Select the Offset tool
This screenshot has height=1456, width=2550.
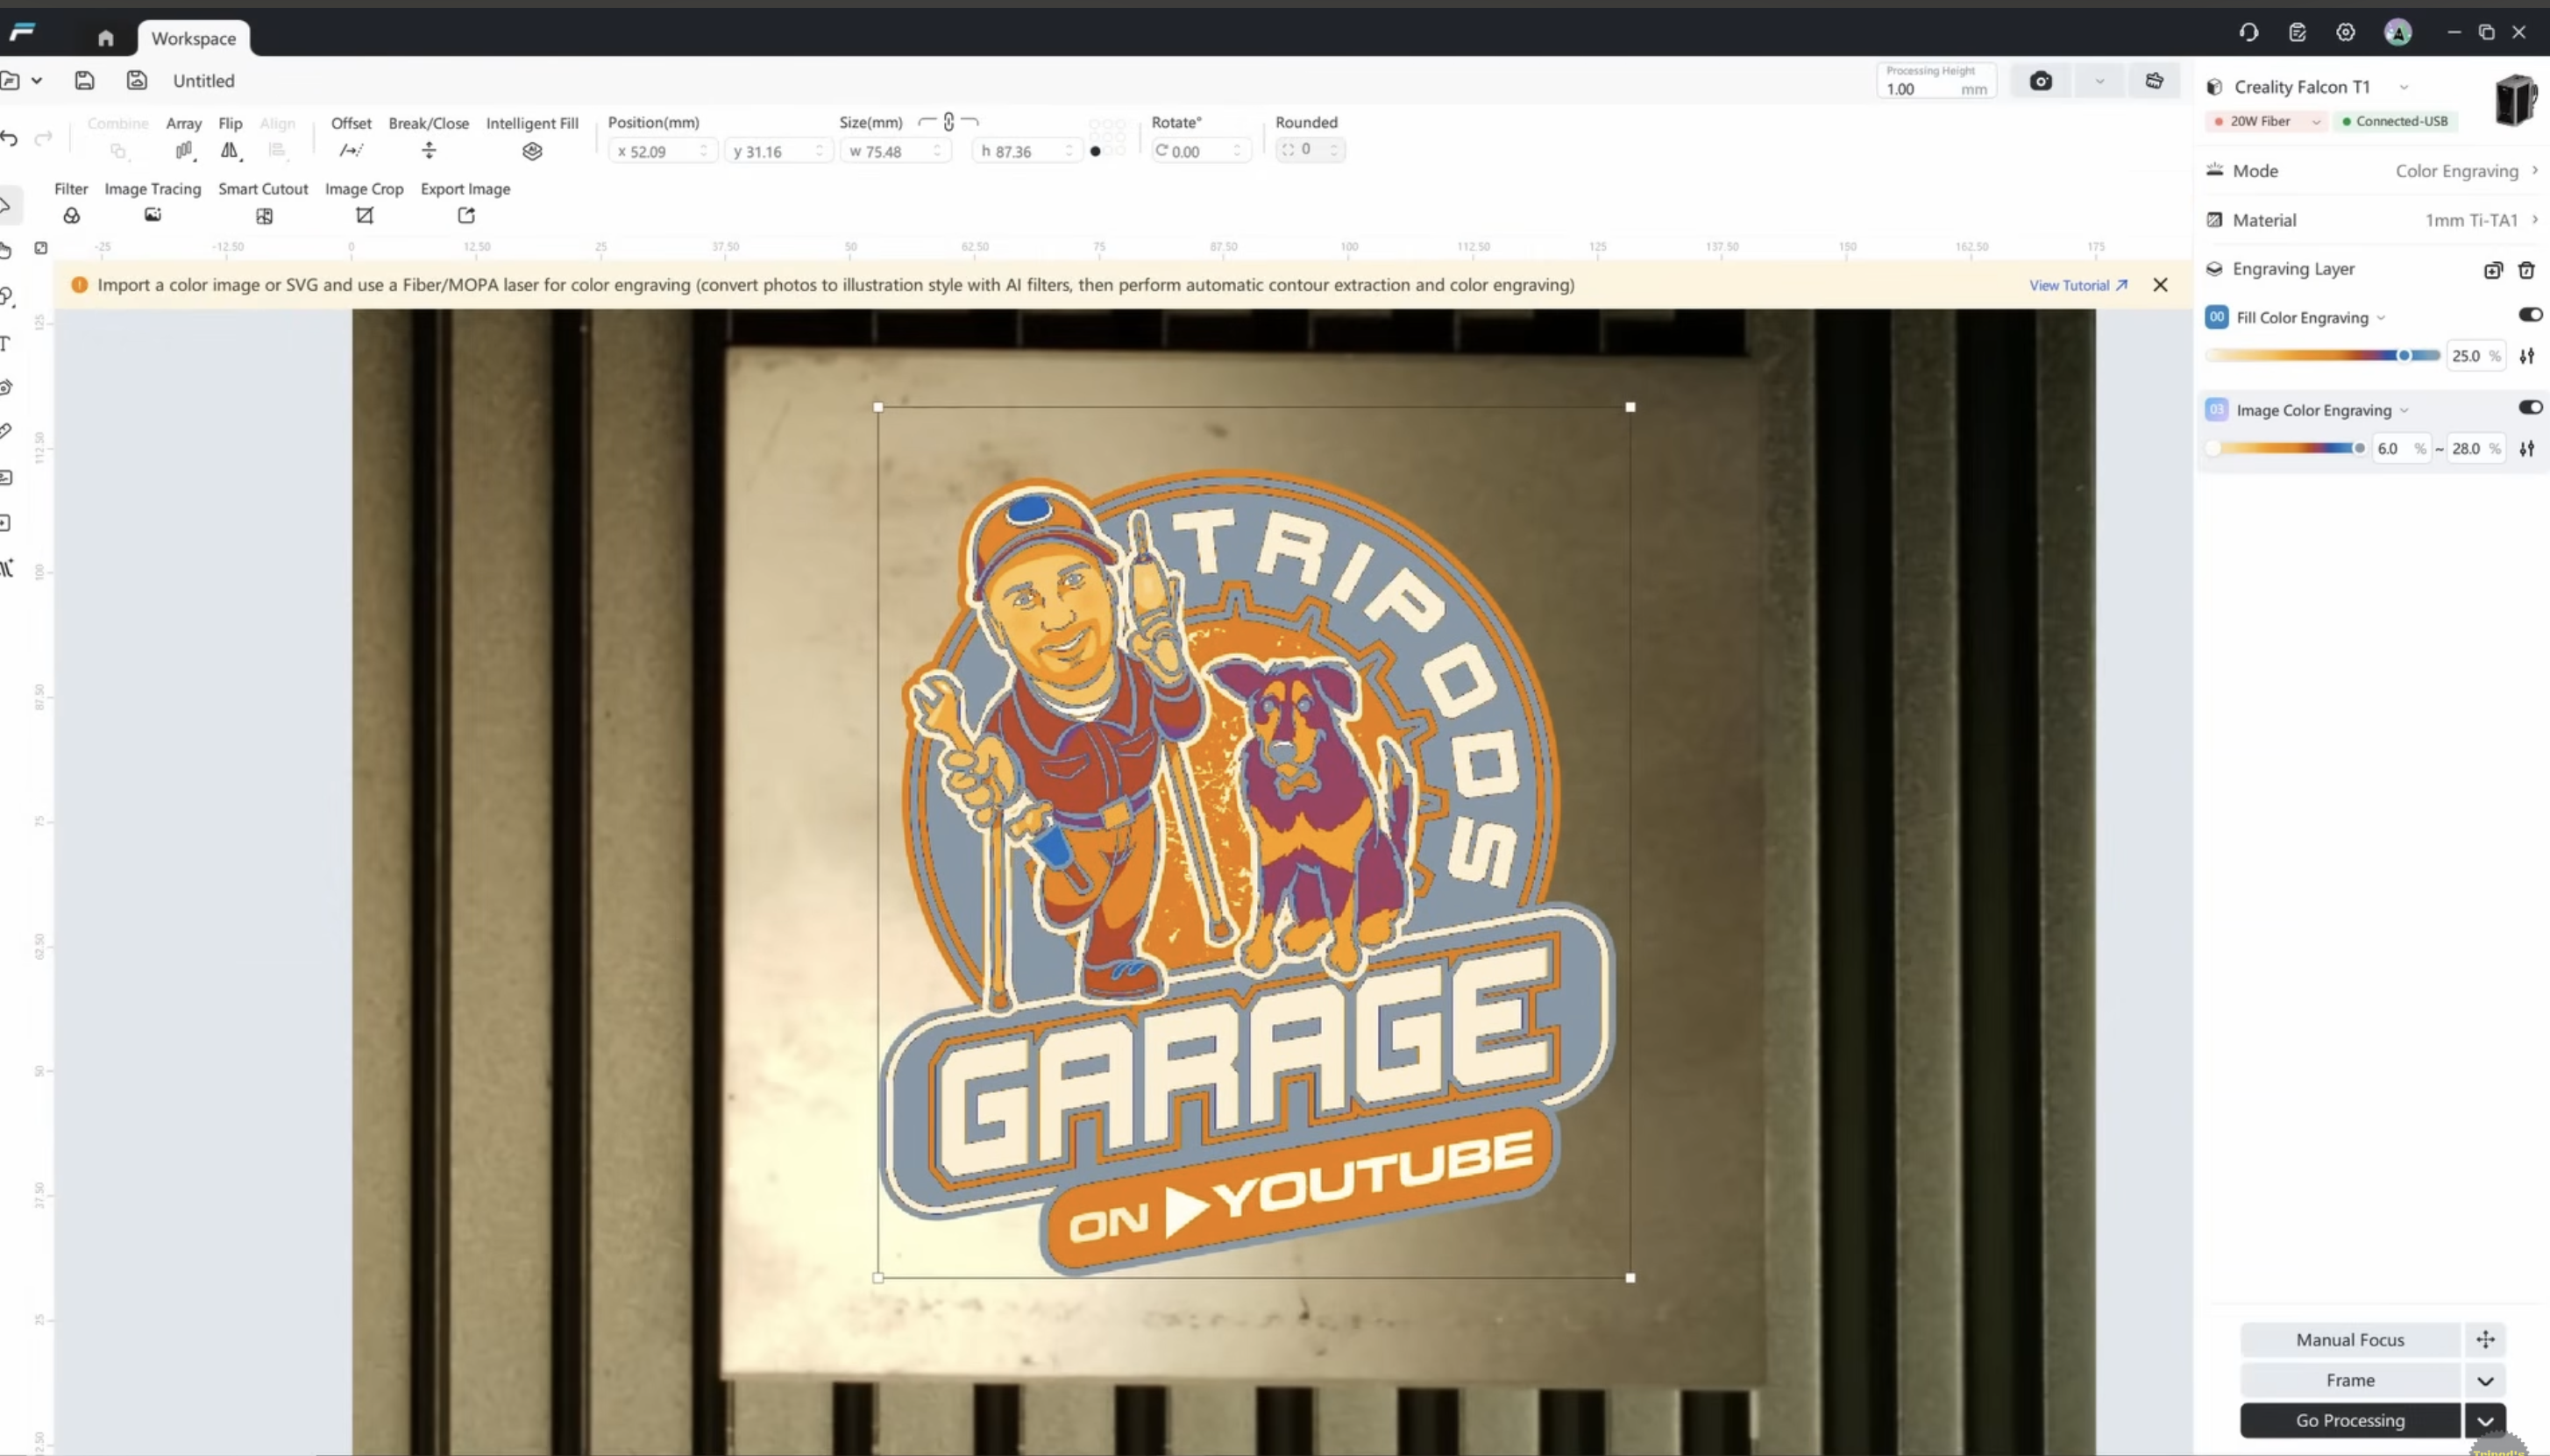click(351, 138)
